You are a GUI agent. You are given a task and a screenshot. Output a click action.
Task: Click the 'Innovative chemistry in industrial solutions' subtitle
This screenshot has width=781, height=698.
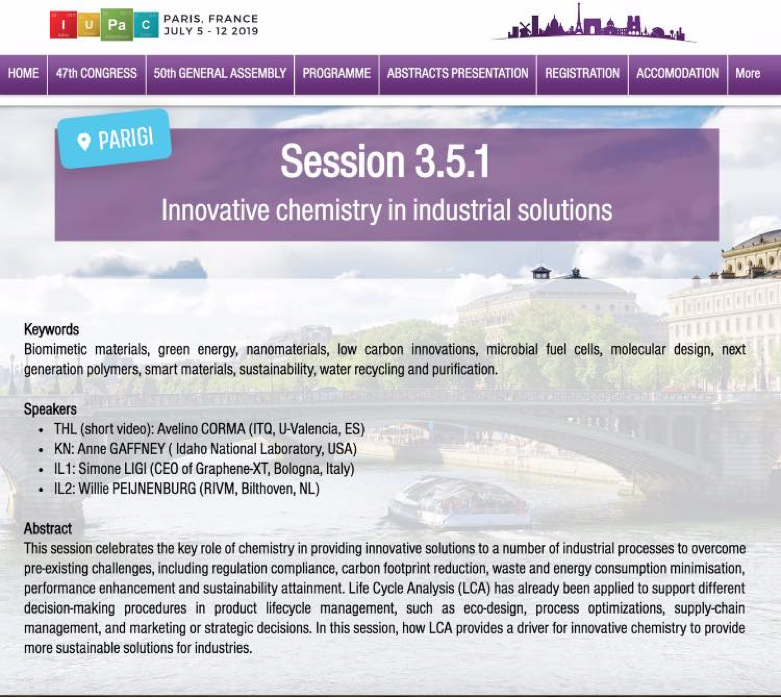[386, 211]
